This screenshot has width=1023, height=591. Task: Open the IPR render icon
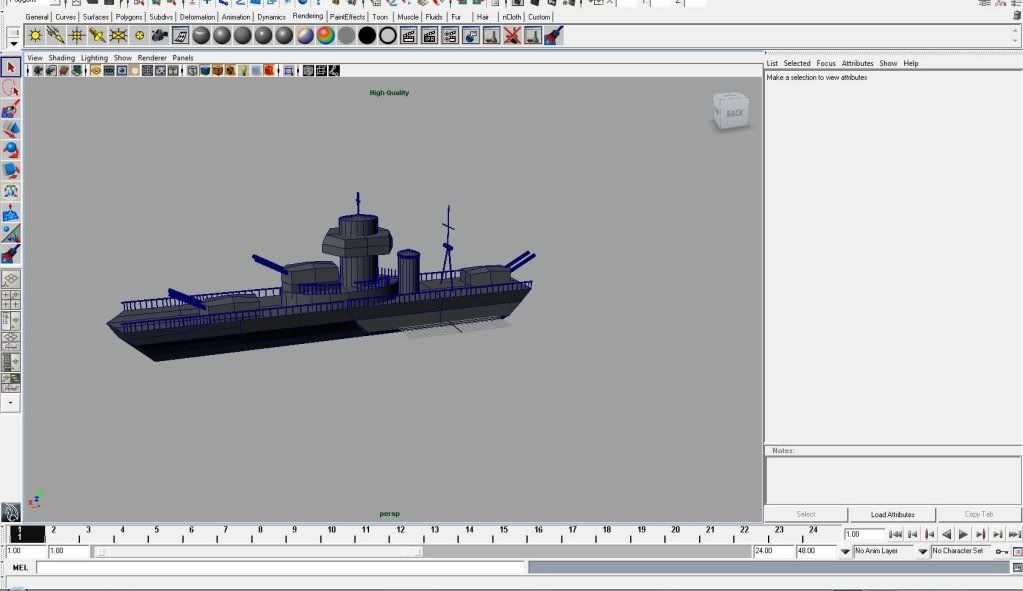(x=429, y=35)
